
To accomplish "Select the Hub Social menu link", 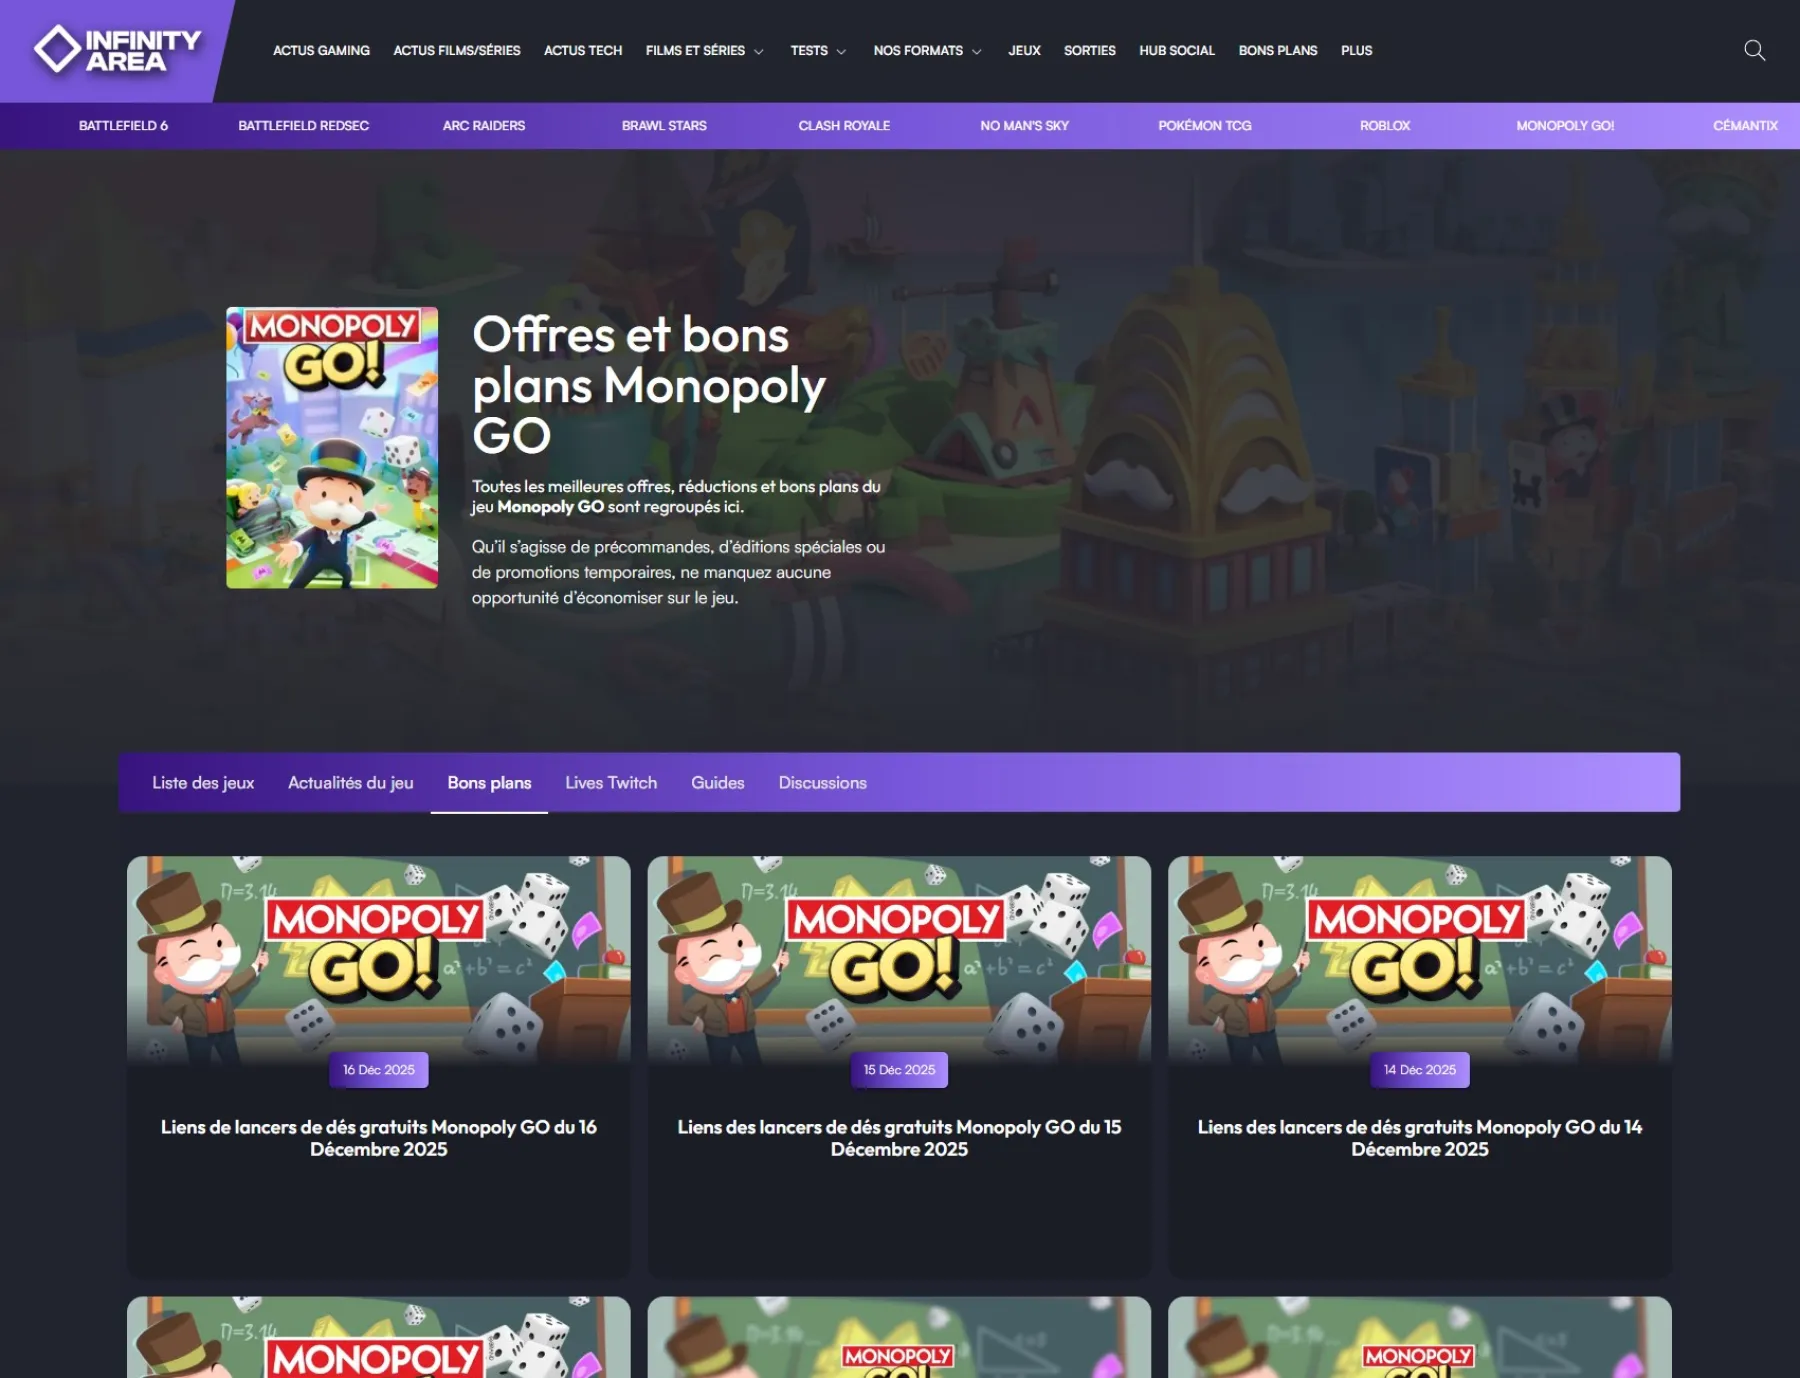I will pyautogui.click(x=1176, y=51).
